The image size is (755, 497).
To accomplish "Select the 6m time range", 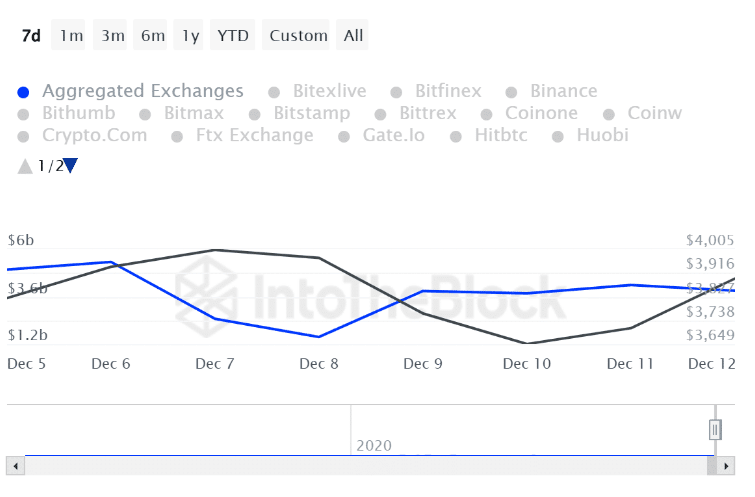I will pos(152,36).
